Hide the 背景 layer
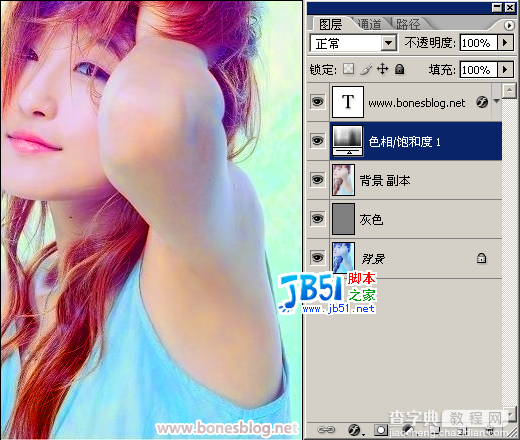Image resolution: width=520 pixels, height=440 pixels. point(317,258)
